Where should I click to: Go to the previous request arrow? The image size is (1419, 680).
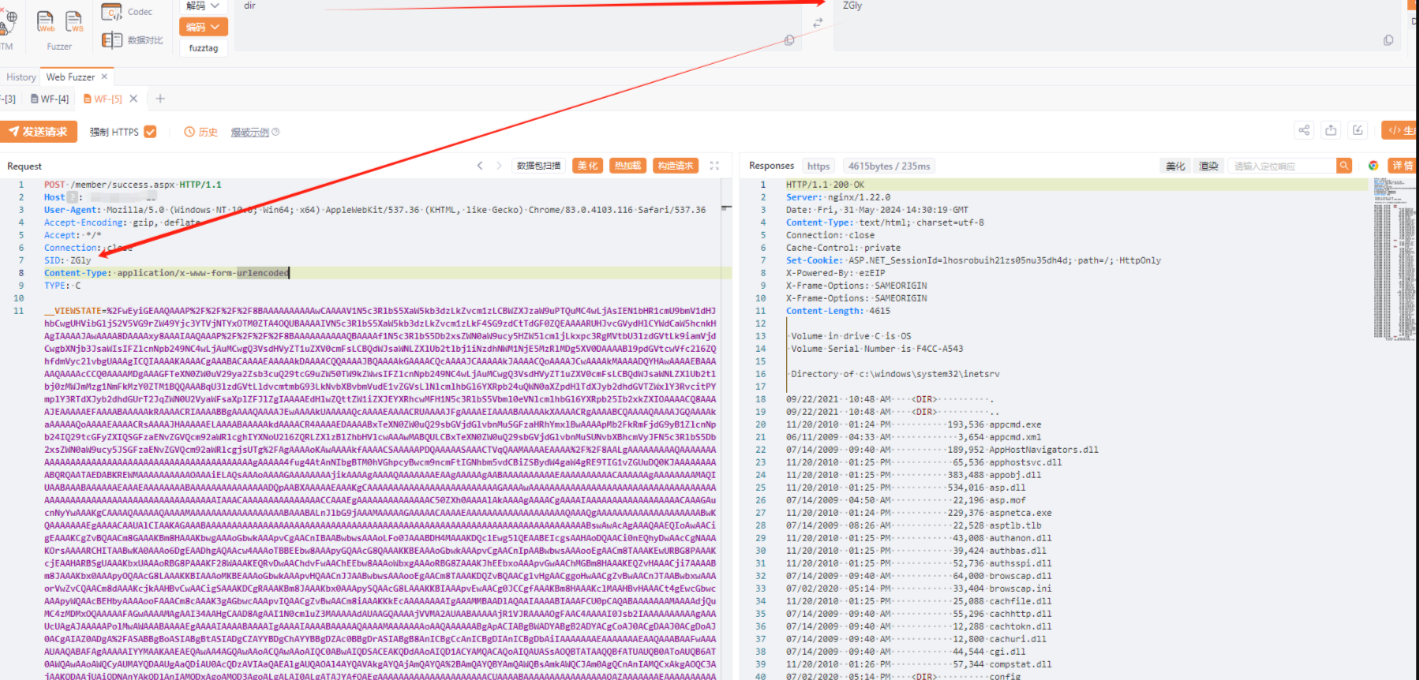click(480, 166)
